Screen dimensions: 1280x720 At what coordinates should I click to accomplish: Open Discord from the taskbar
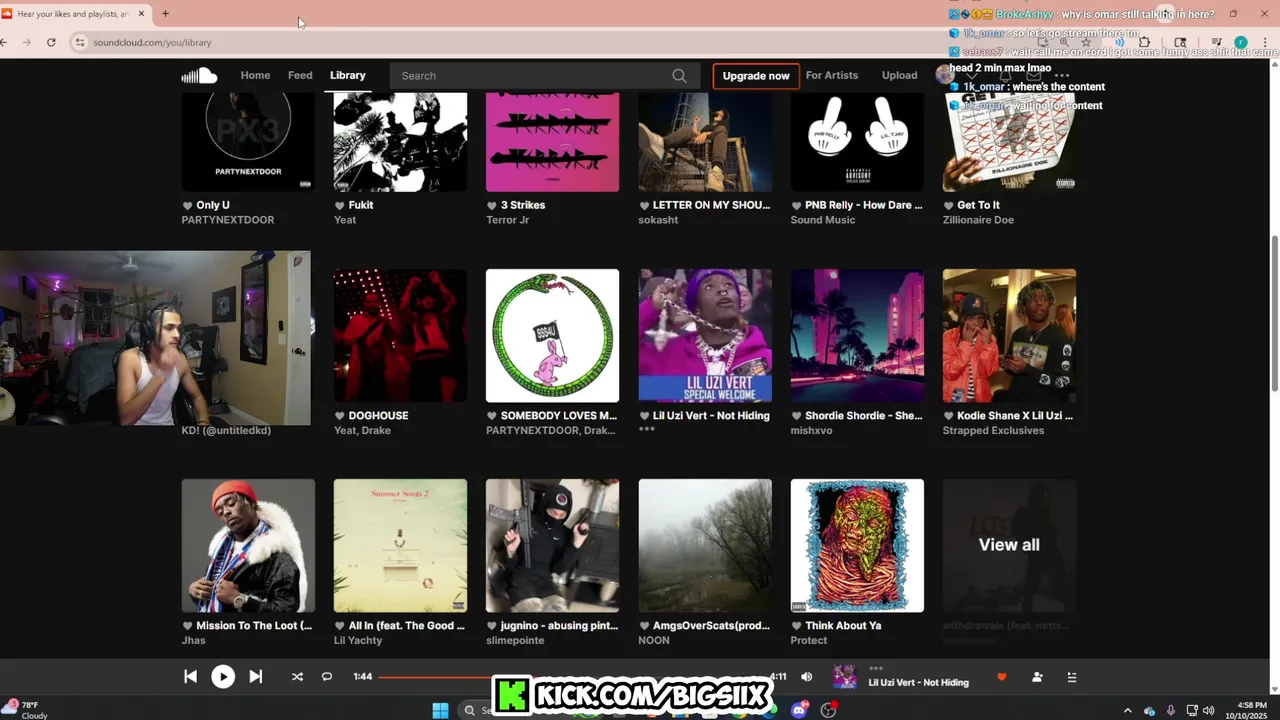pyautogui.click(x=799, y=710)
